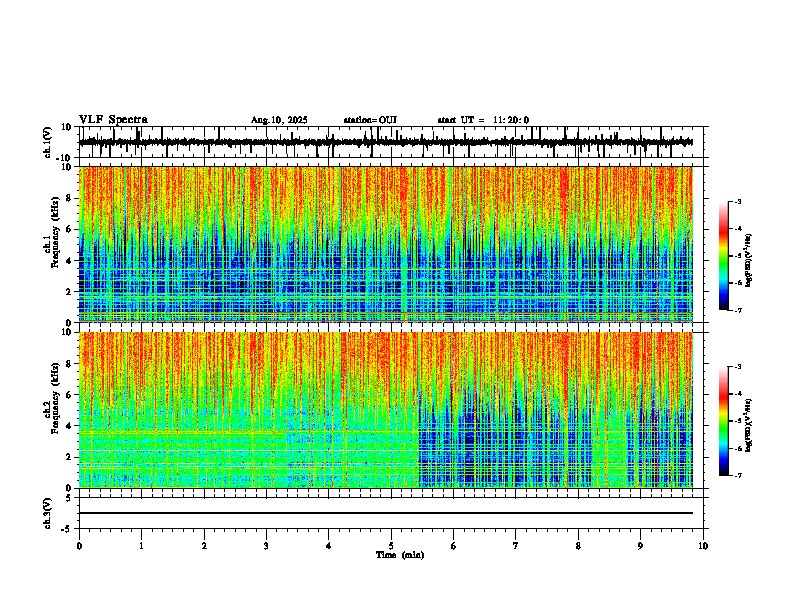Select the date text "Aug.10, 2025"
This screenshot has width=792, height=612.
(x=279, y=120)
